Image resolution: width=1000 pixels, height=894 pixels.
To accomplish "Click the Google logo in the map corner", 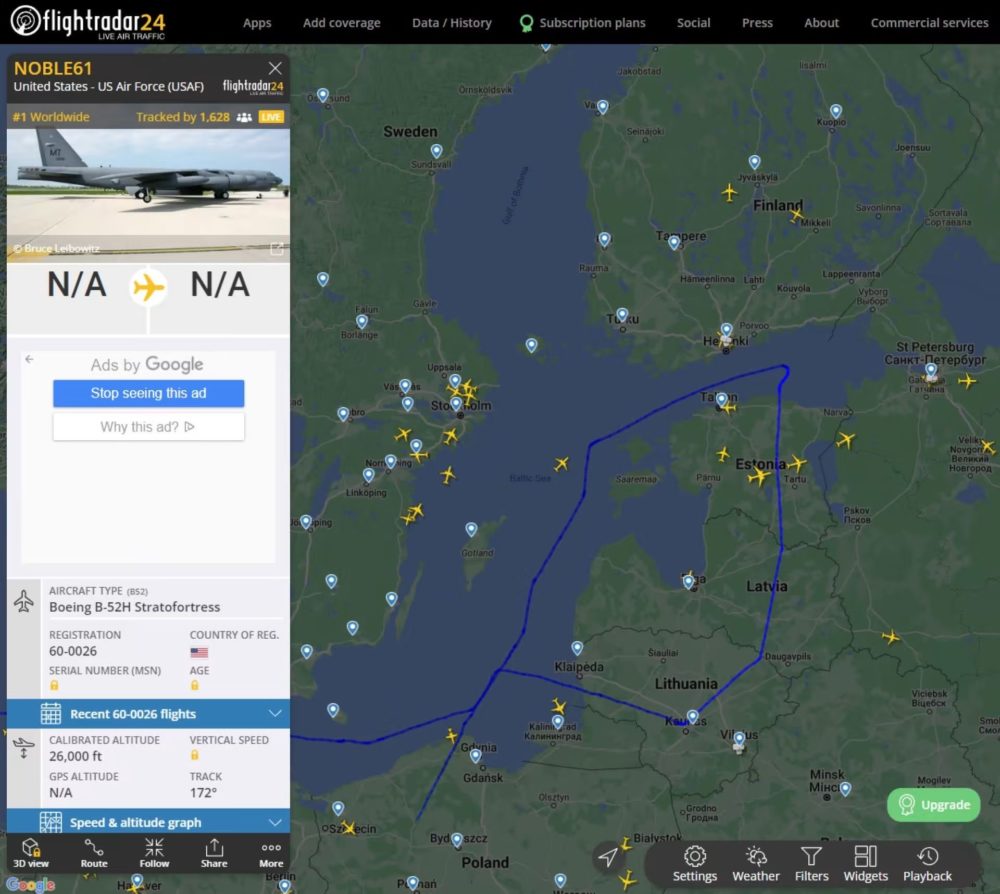I will [x=31, y=885].
